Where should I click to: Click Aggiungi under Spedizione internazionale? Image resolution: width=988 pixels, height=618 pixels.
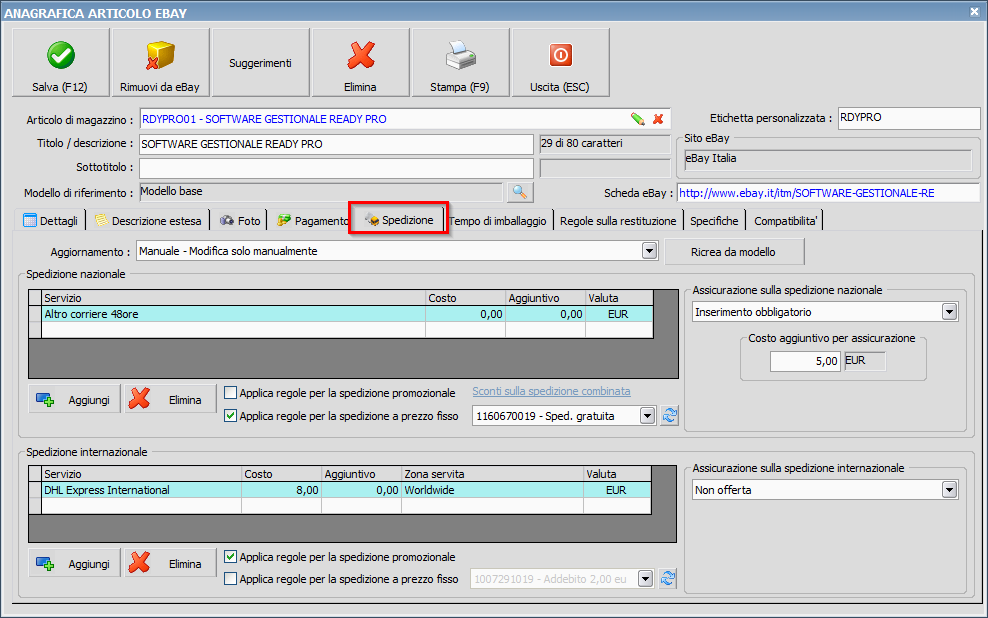(74, 564)
